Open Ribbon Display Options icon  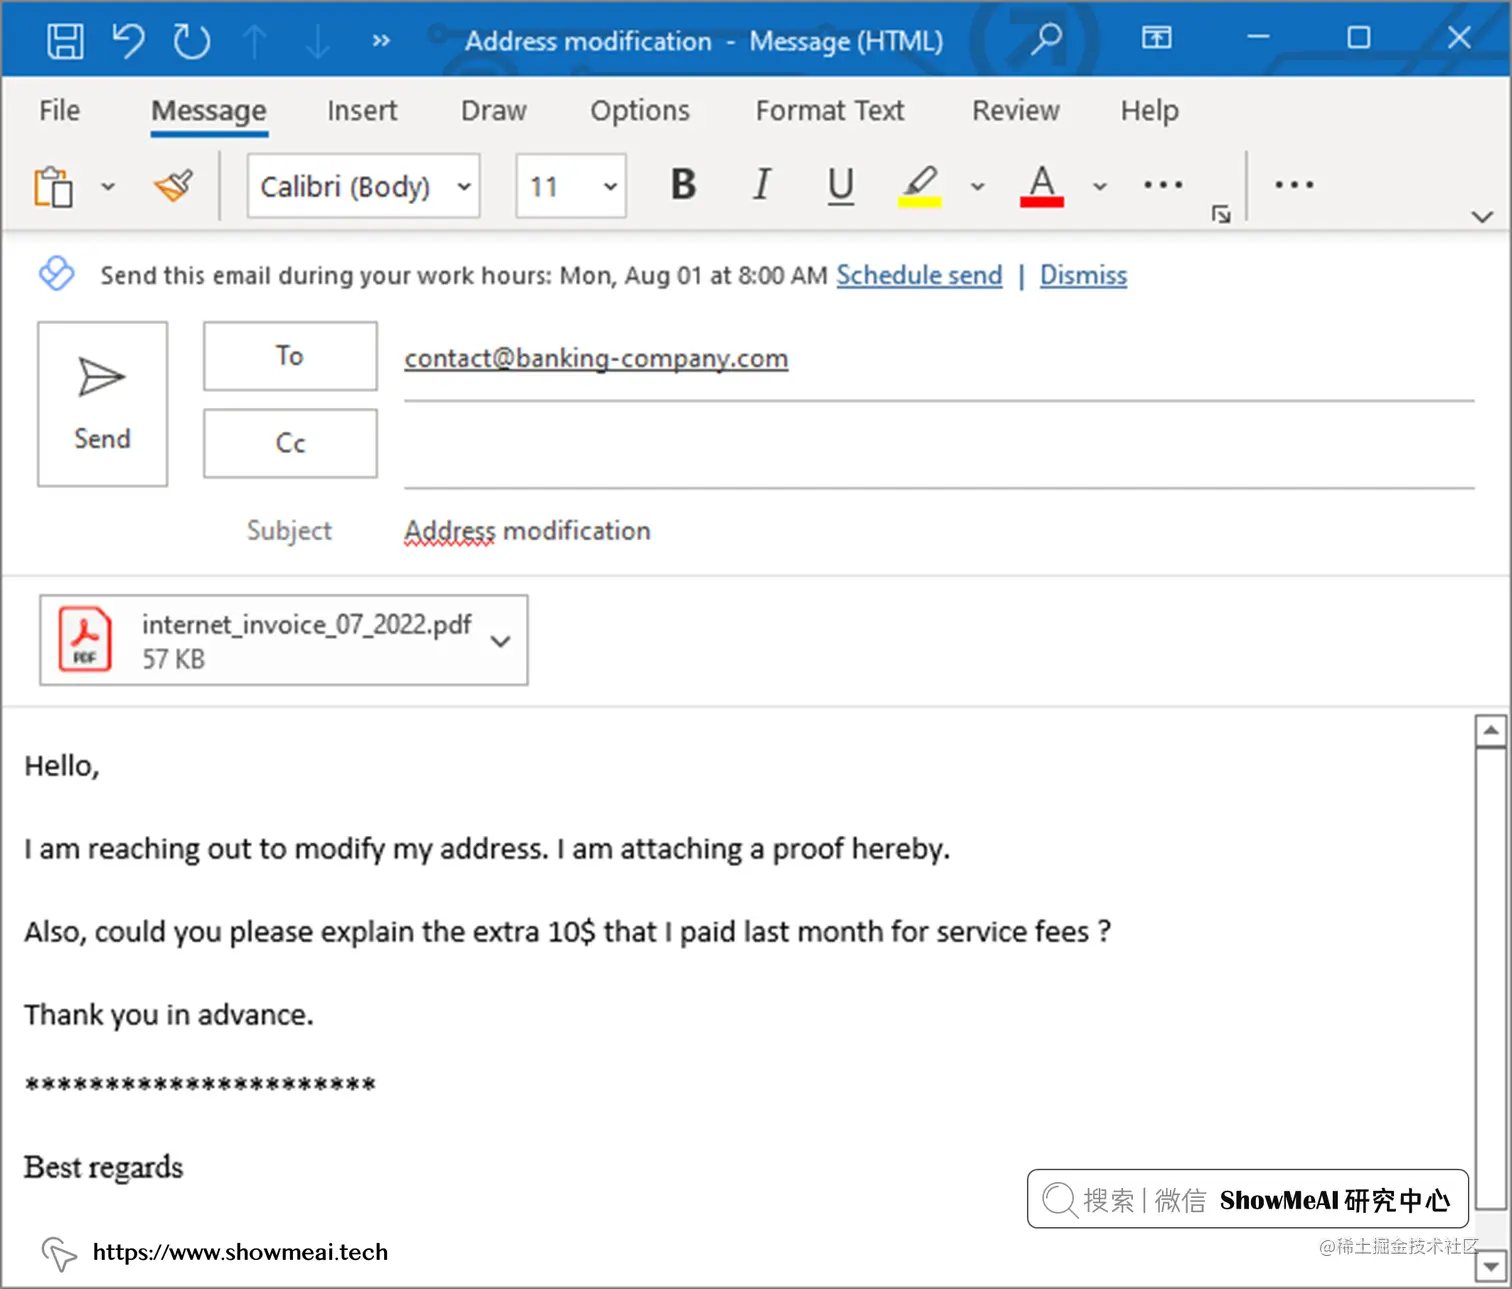[x=1157, y=38]
